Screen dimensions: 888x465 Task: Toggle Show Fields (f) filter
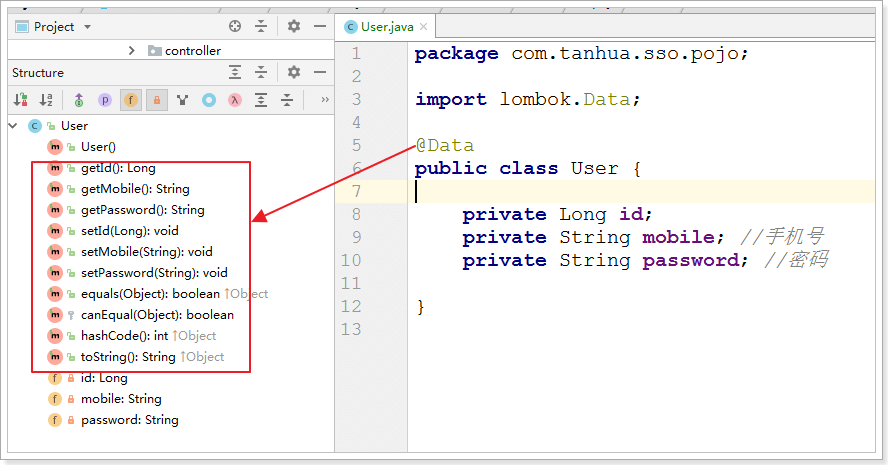(131, 100)
